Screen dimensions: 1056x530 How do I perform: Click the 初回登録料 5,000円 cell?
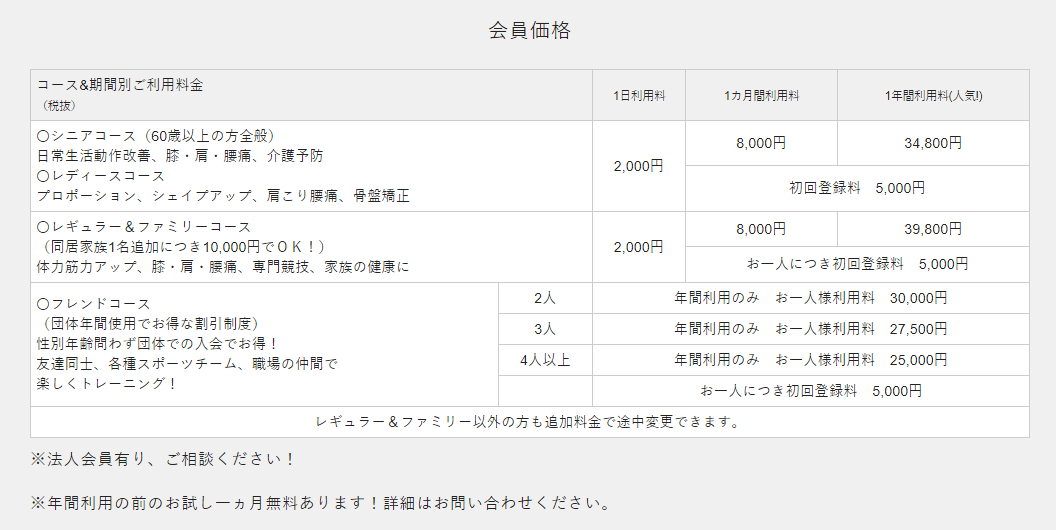pyautogui.click(x=857, y=188)
